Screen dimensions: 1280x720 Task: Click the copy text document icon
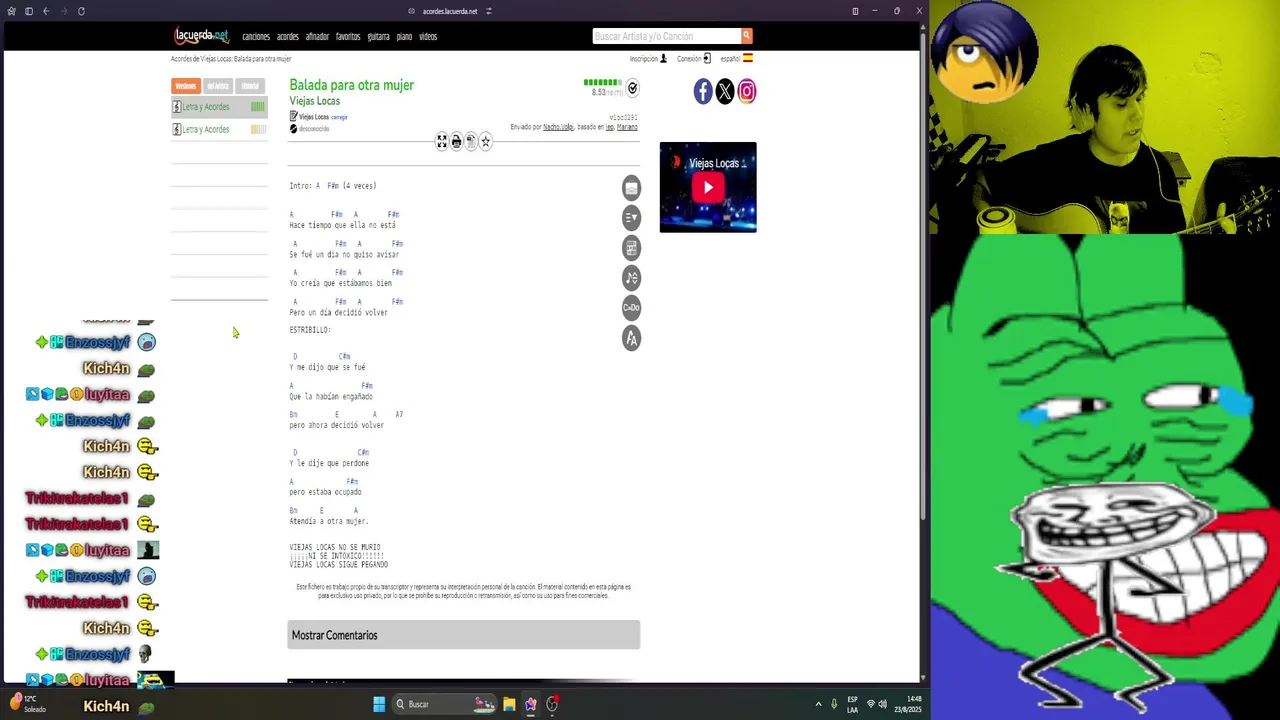pyautogui.click(x=471, y=142)
